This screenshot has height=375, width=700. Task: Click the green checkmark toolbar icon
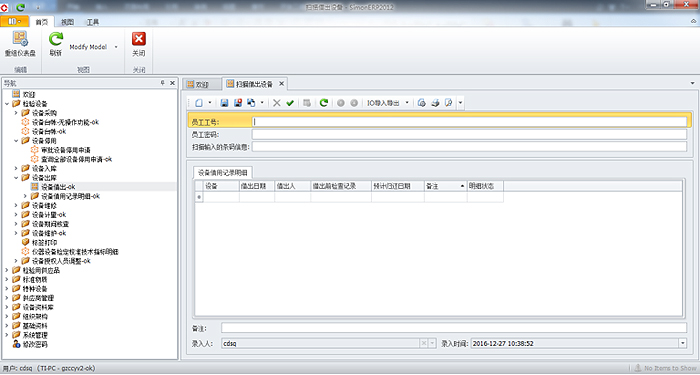tap(290, 103)
